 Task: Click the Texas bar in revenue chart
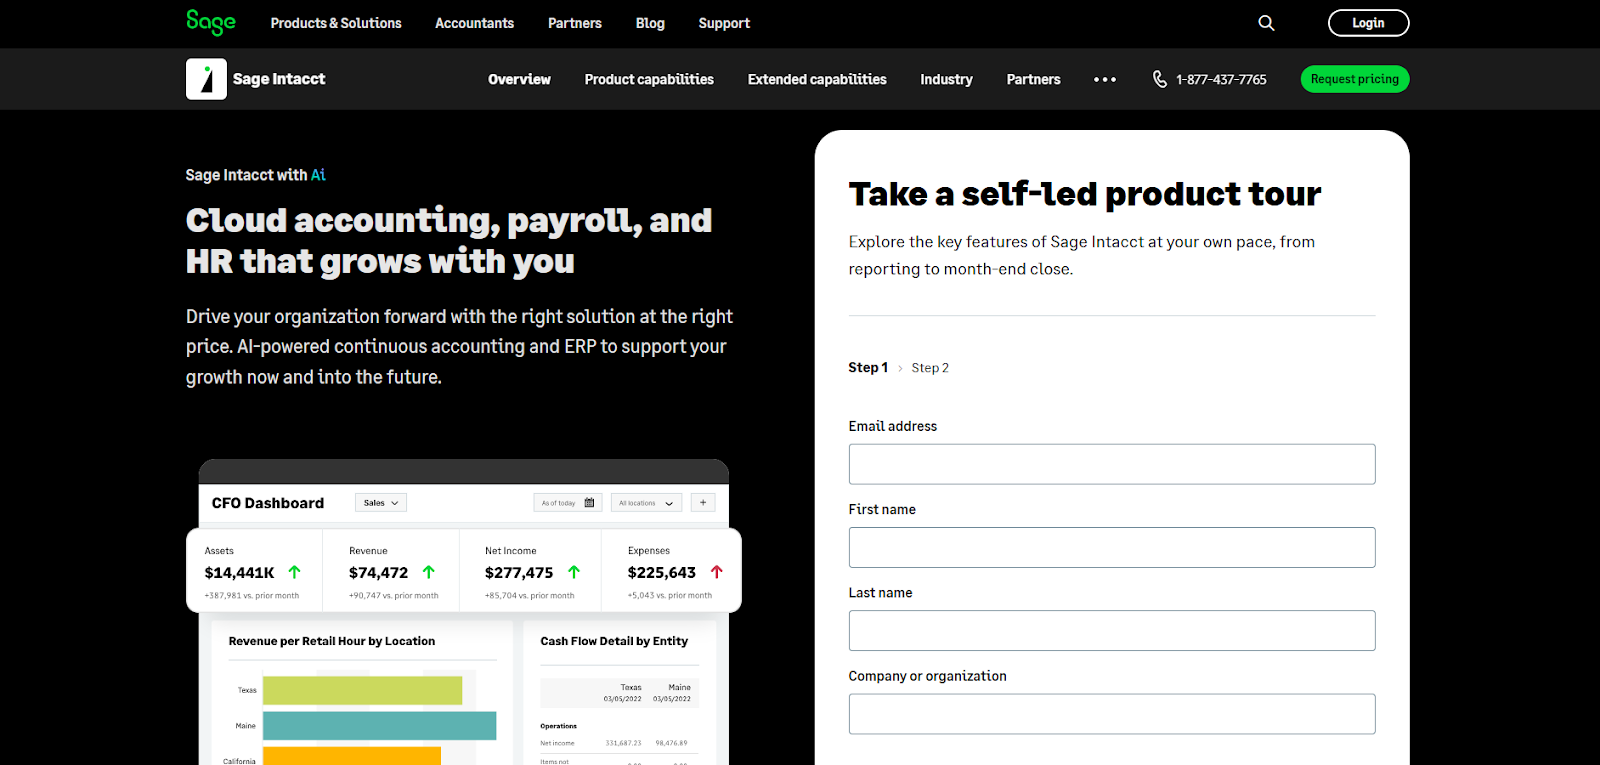[362, 690]
